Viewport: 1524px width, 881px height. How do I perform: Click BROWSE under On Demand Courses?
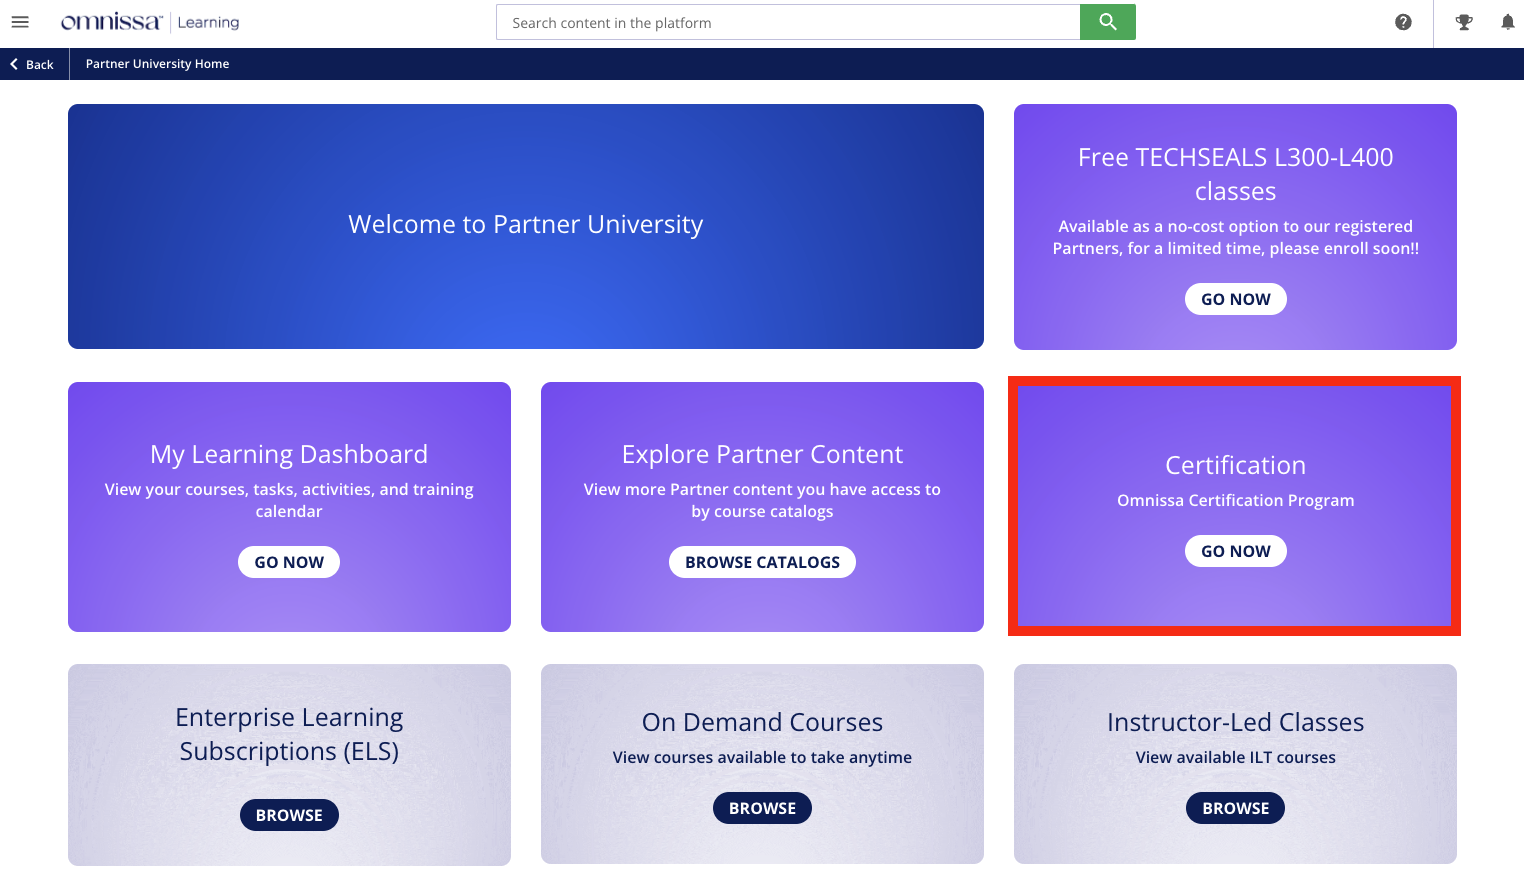point(762,808)
